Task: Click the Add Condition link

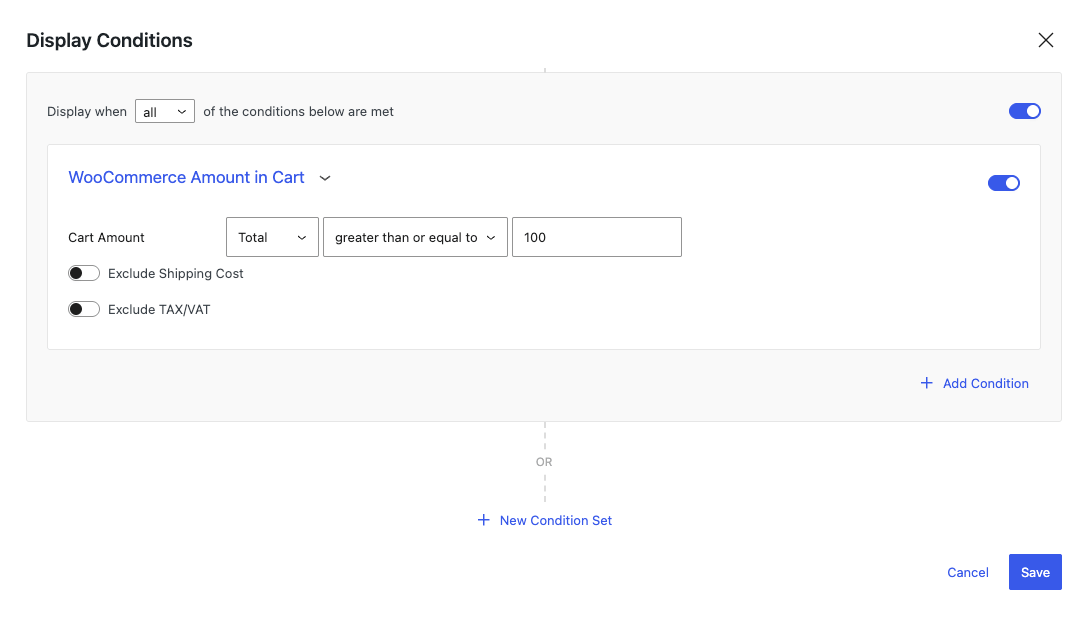Action: pos(974,383)
